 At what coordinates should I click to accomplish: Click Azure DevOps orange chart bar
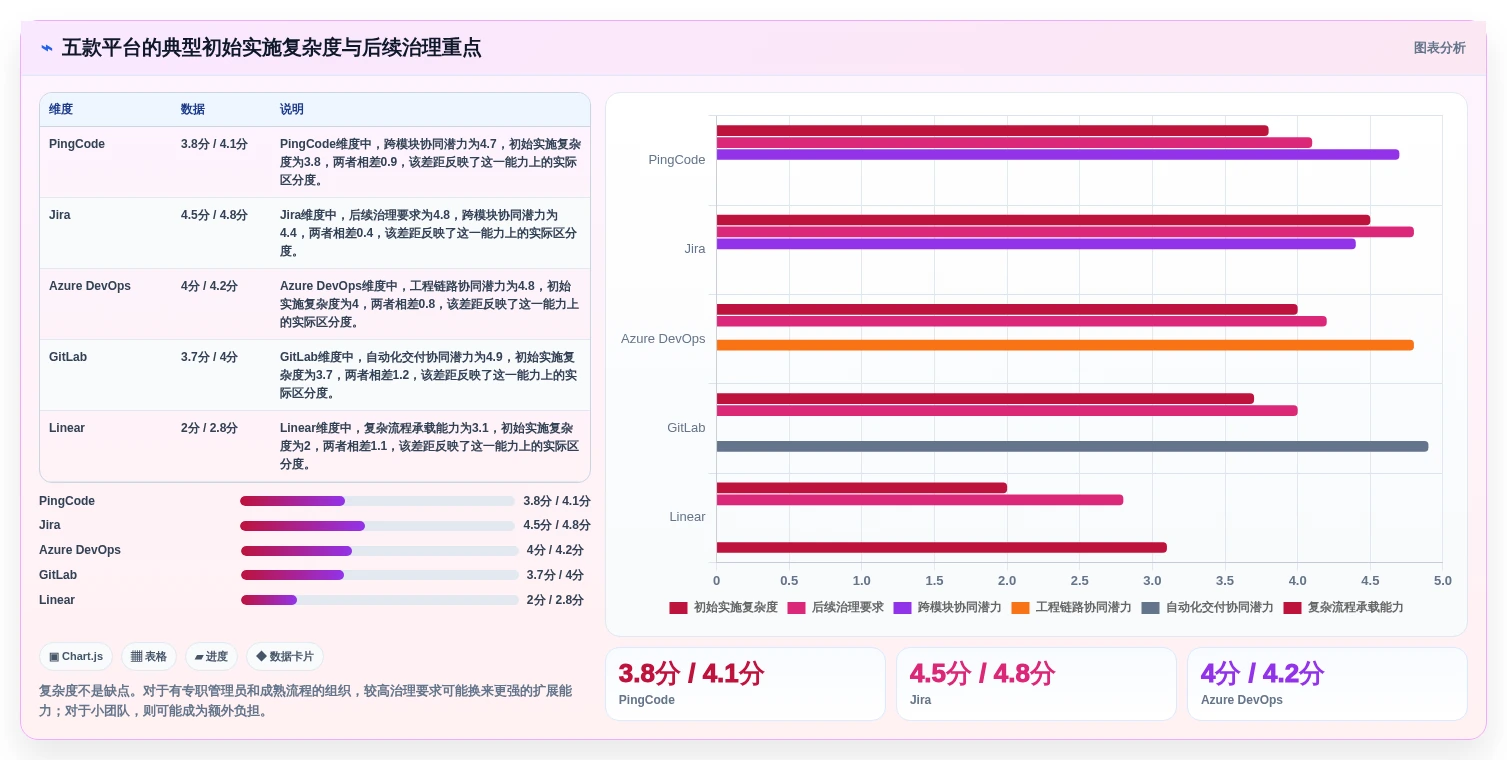1065,345
